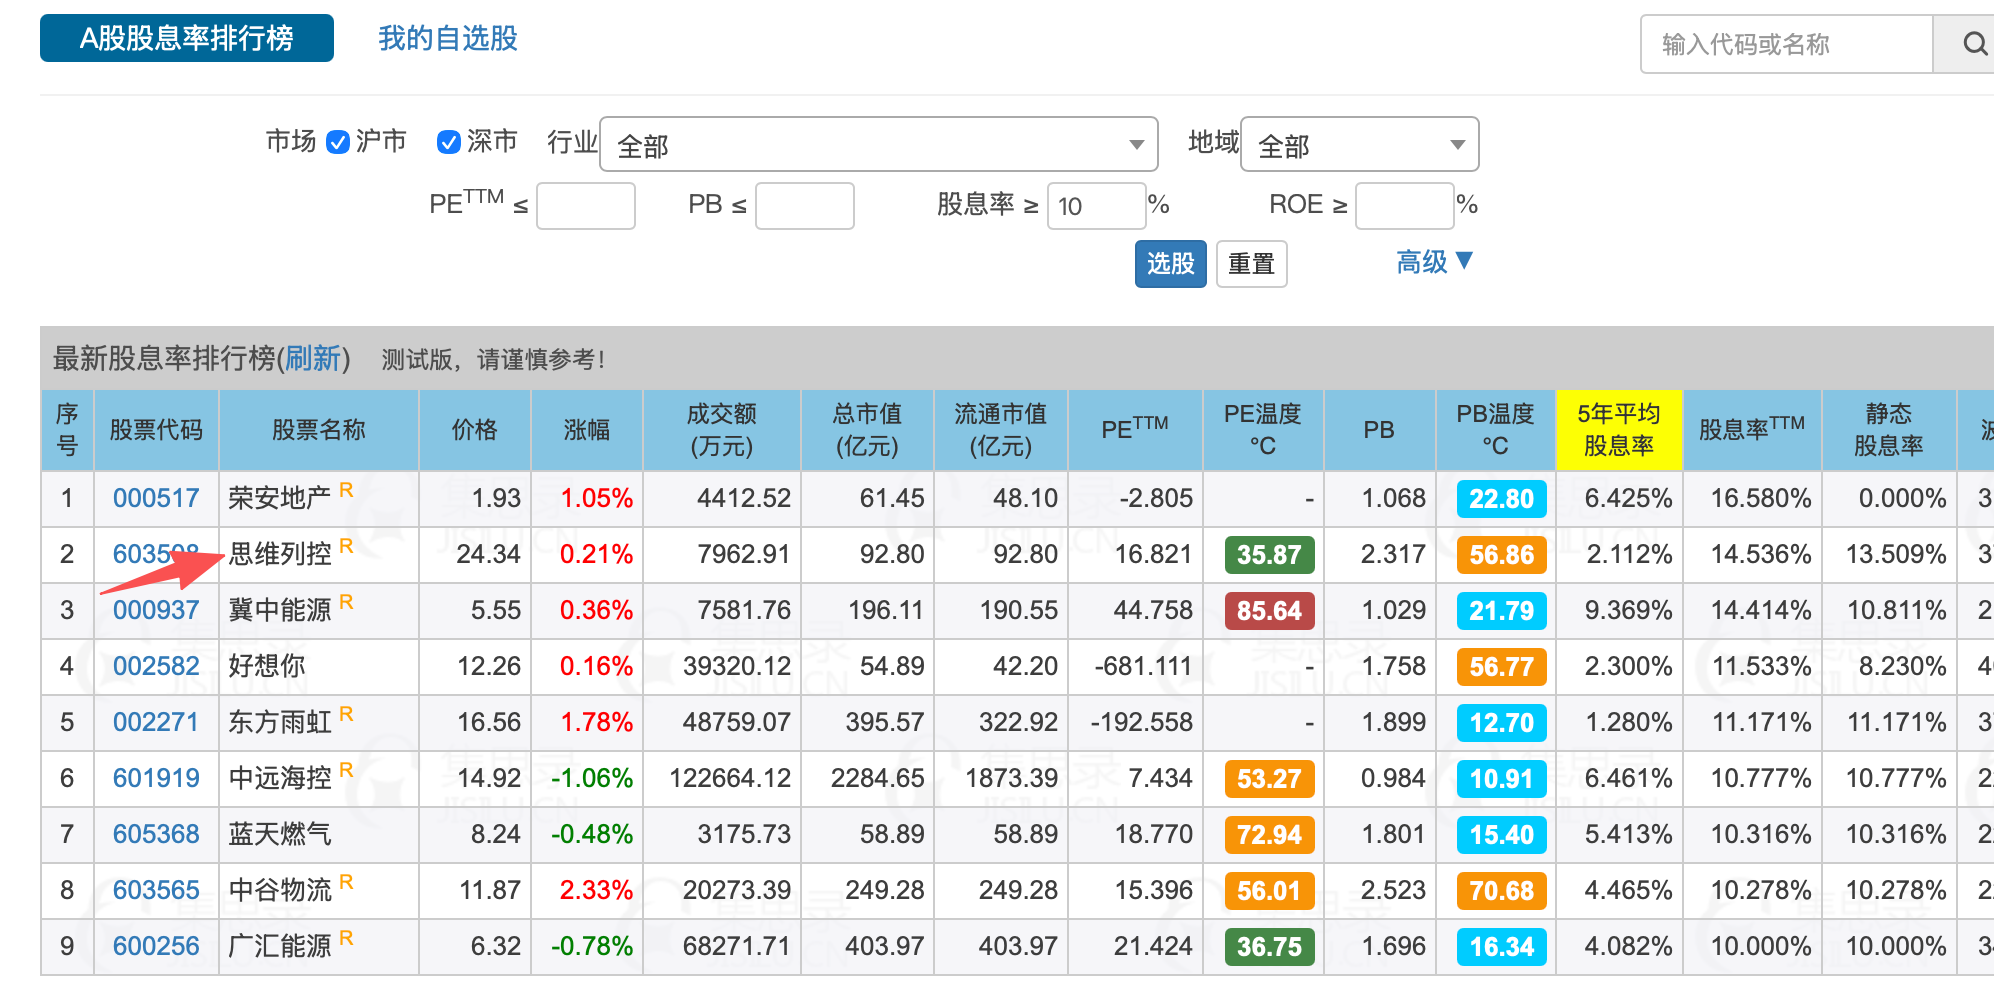Click the 刷新 refresh link
The image size is (1994, 998).
pos(312,358)
